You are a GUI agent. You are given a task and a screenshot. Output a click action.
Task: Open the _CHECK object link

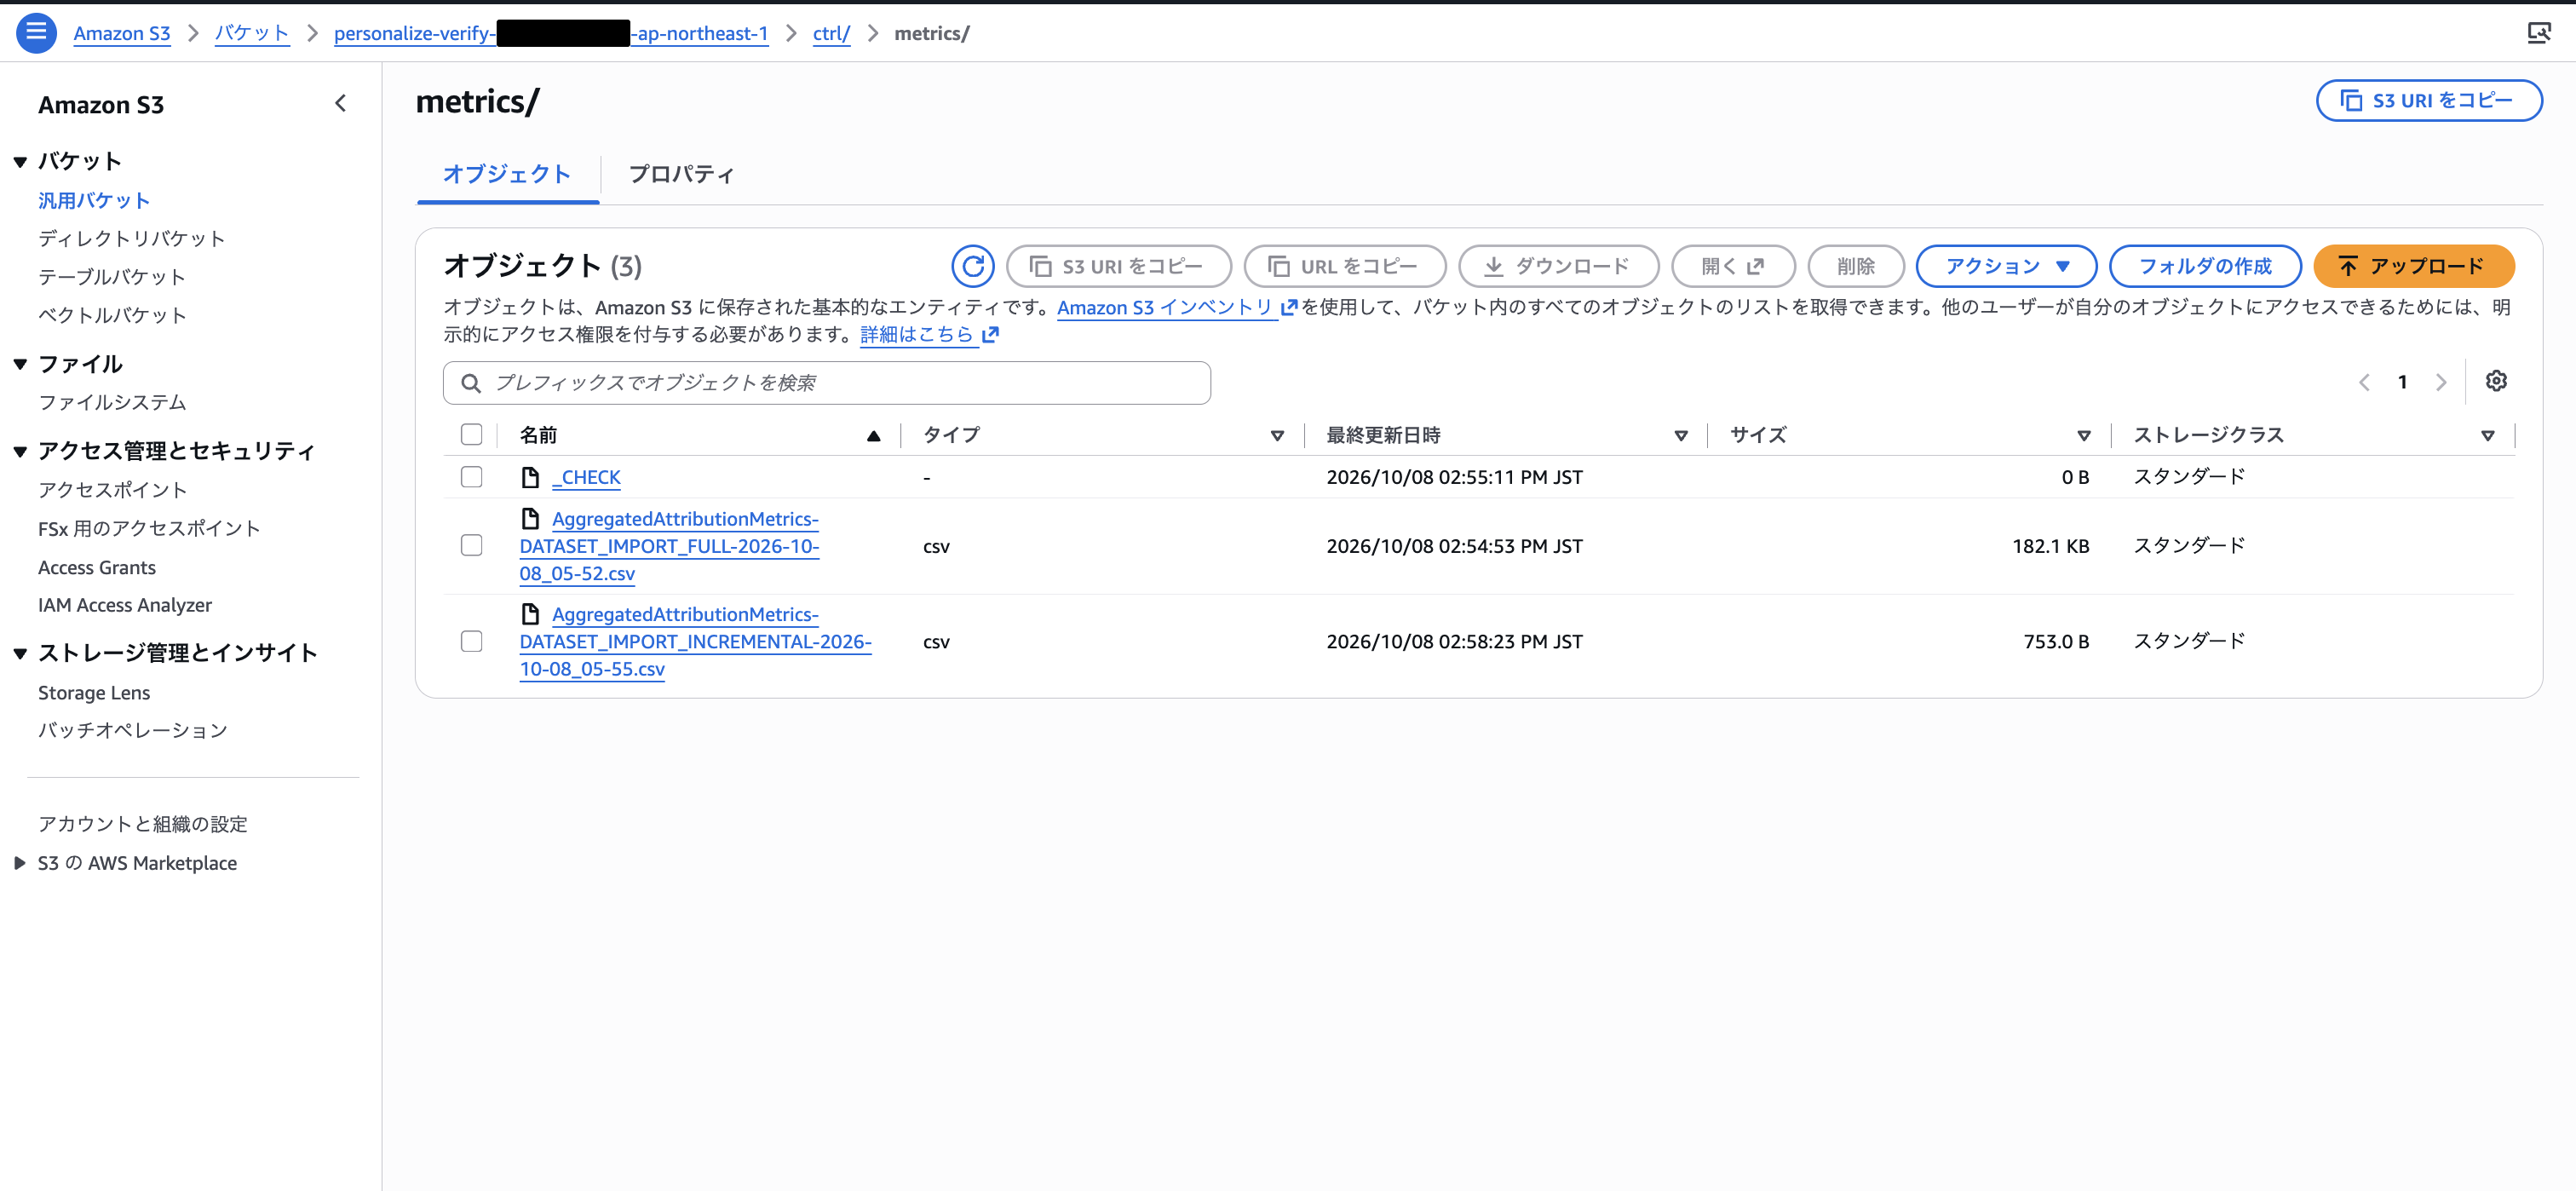click(x=586, y=477)
